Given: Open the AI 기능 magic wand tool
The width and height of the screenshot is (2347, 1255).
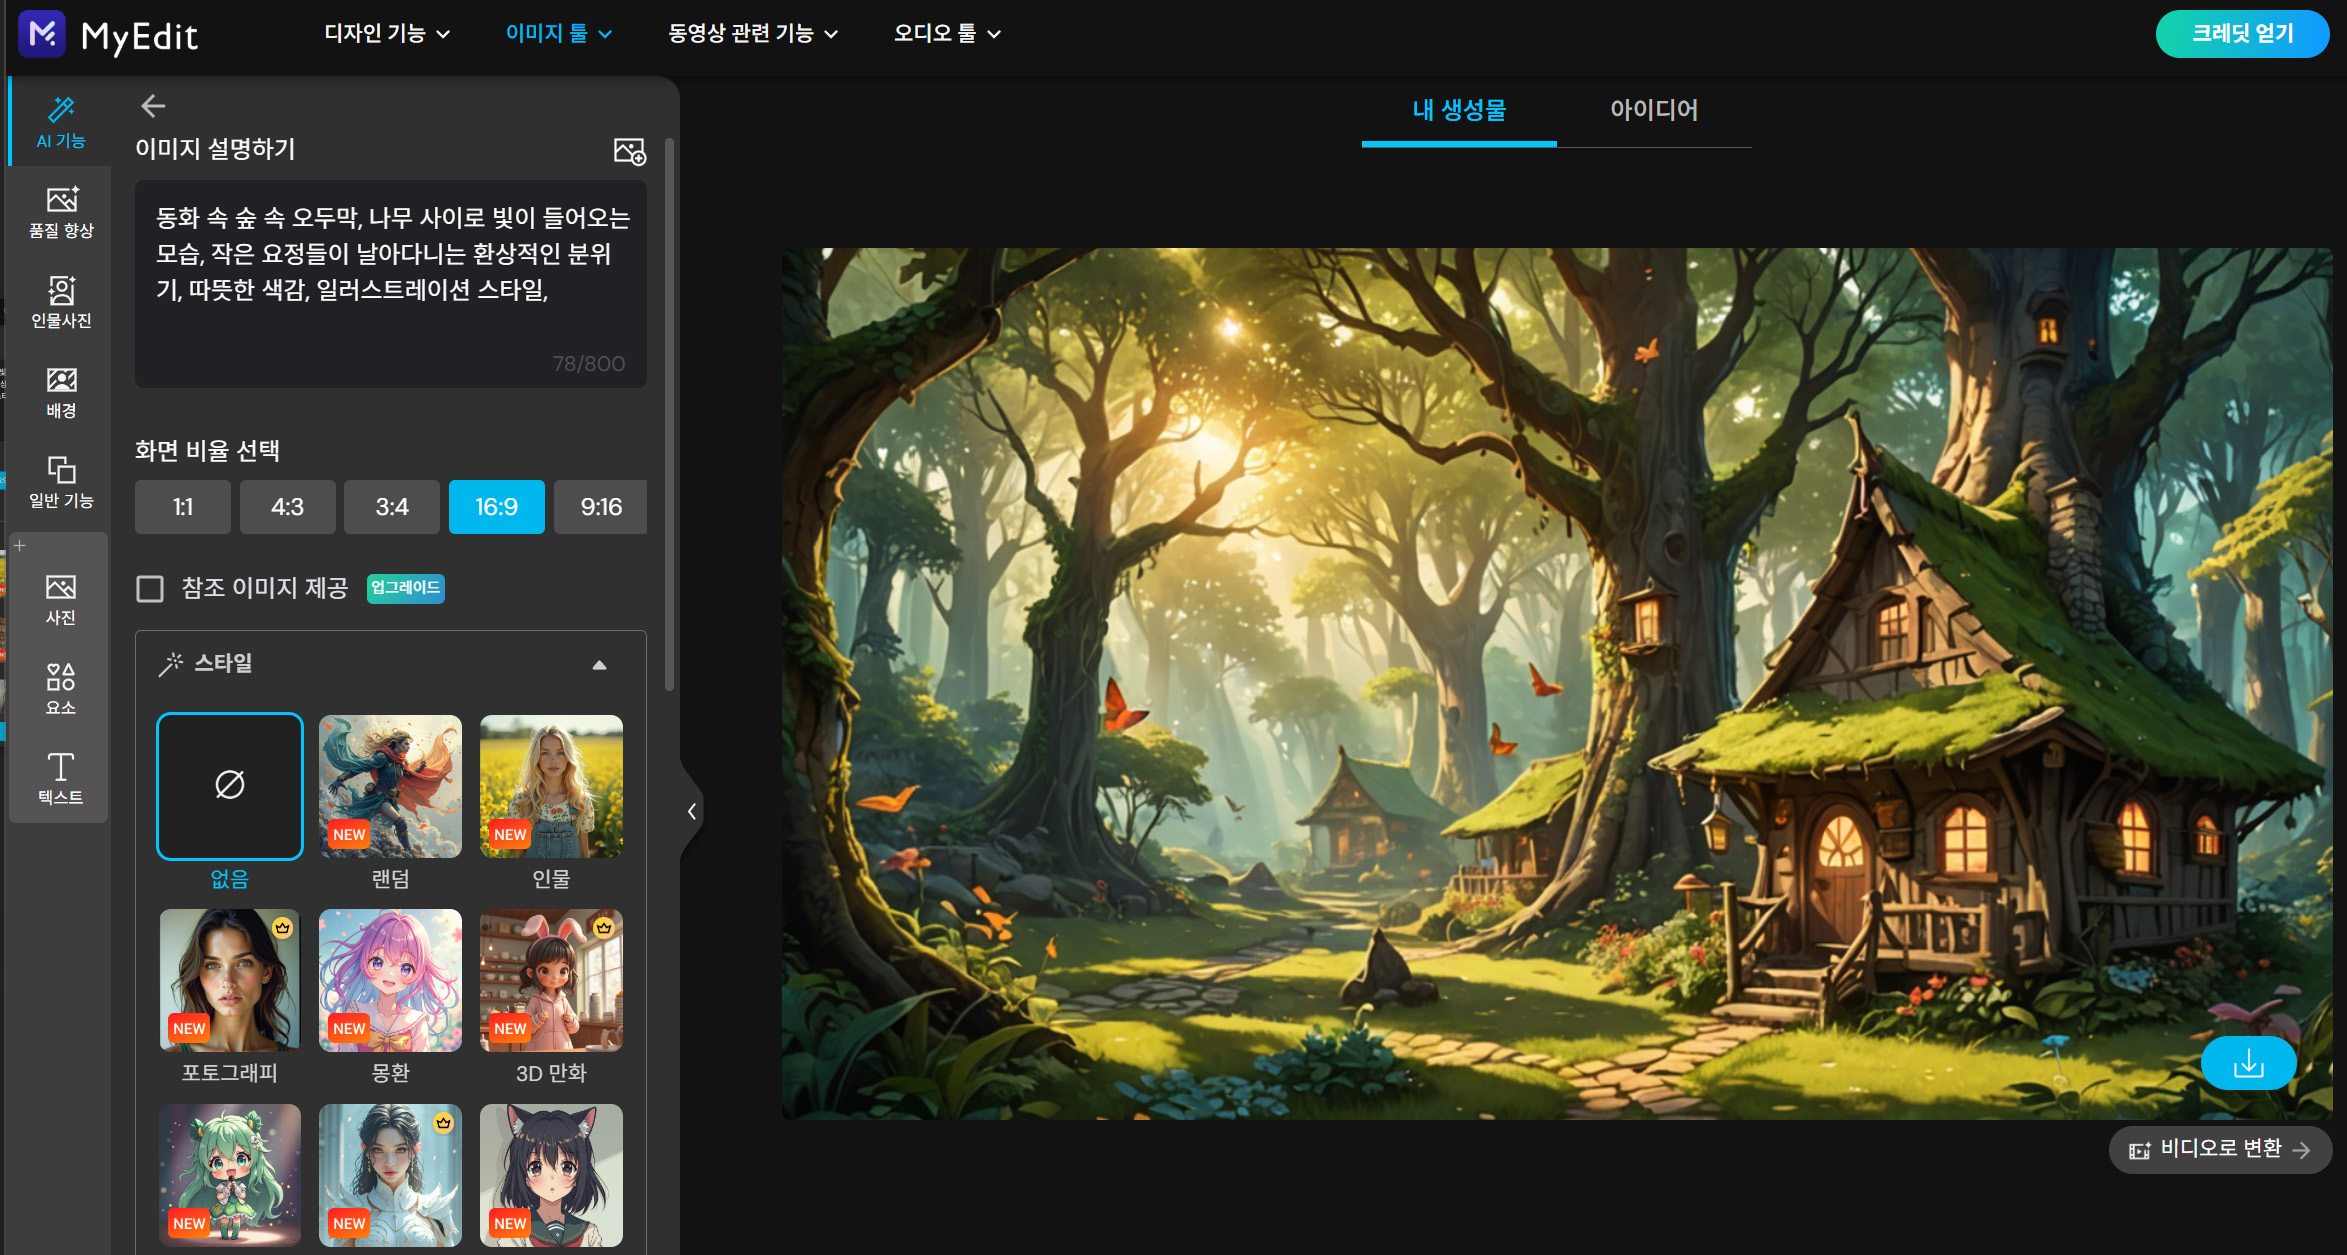Looking at the screenshot, I should coord(61,121).
